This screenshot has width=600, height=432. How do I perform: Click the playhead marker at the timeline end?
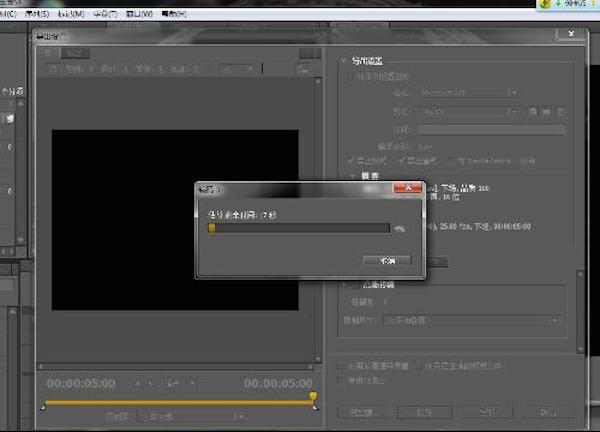313,397
